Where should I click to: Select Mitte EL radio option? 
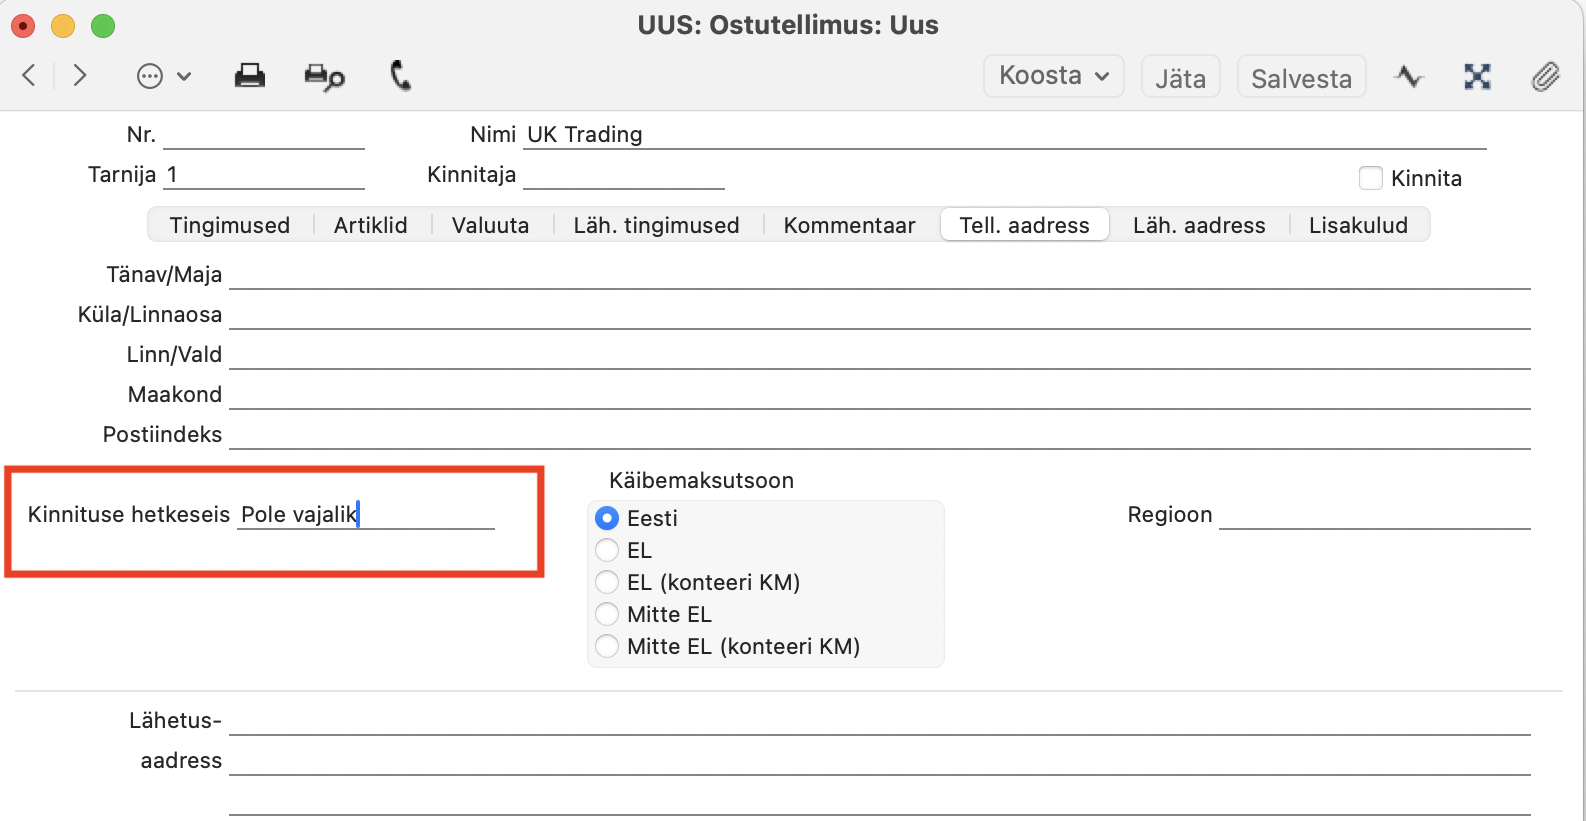pyautogui.click(x=607, y=614)
